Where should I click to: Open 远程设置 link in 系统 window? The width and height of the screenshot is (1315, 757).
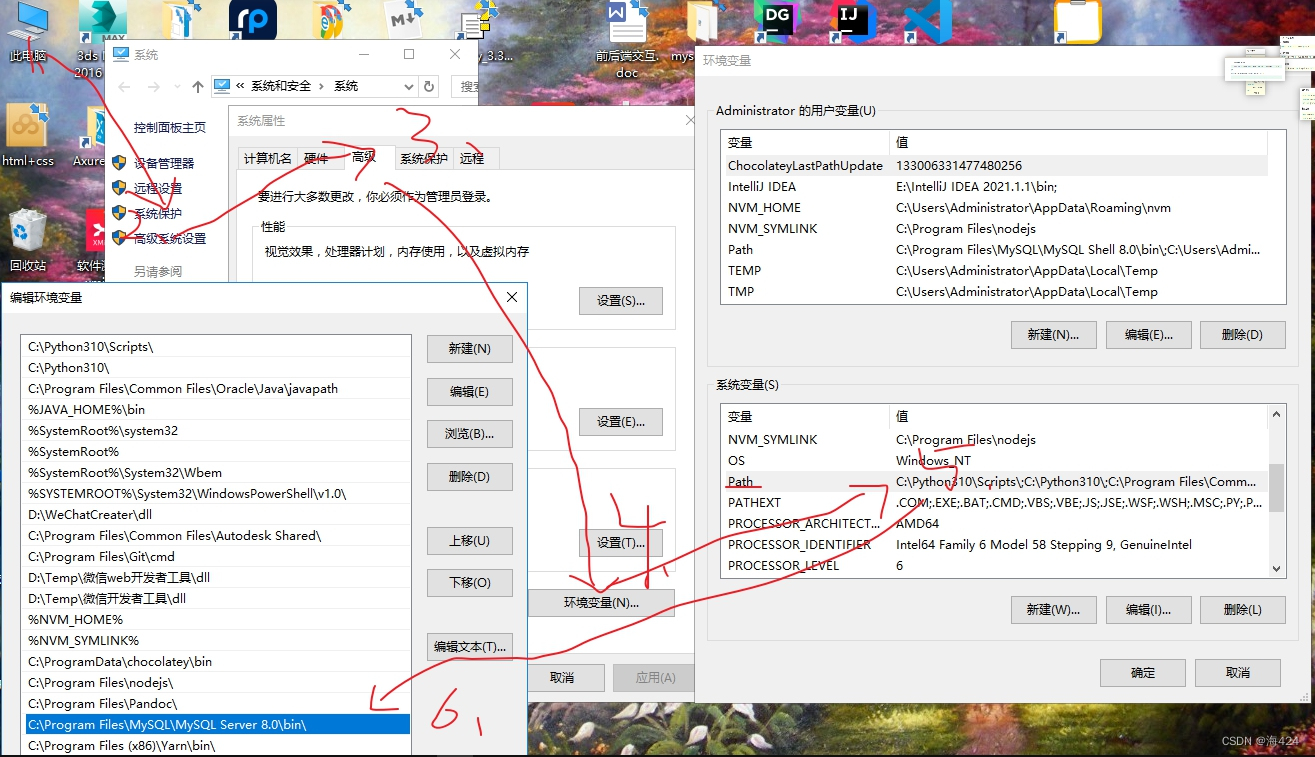pos(158,188)
